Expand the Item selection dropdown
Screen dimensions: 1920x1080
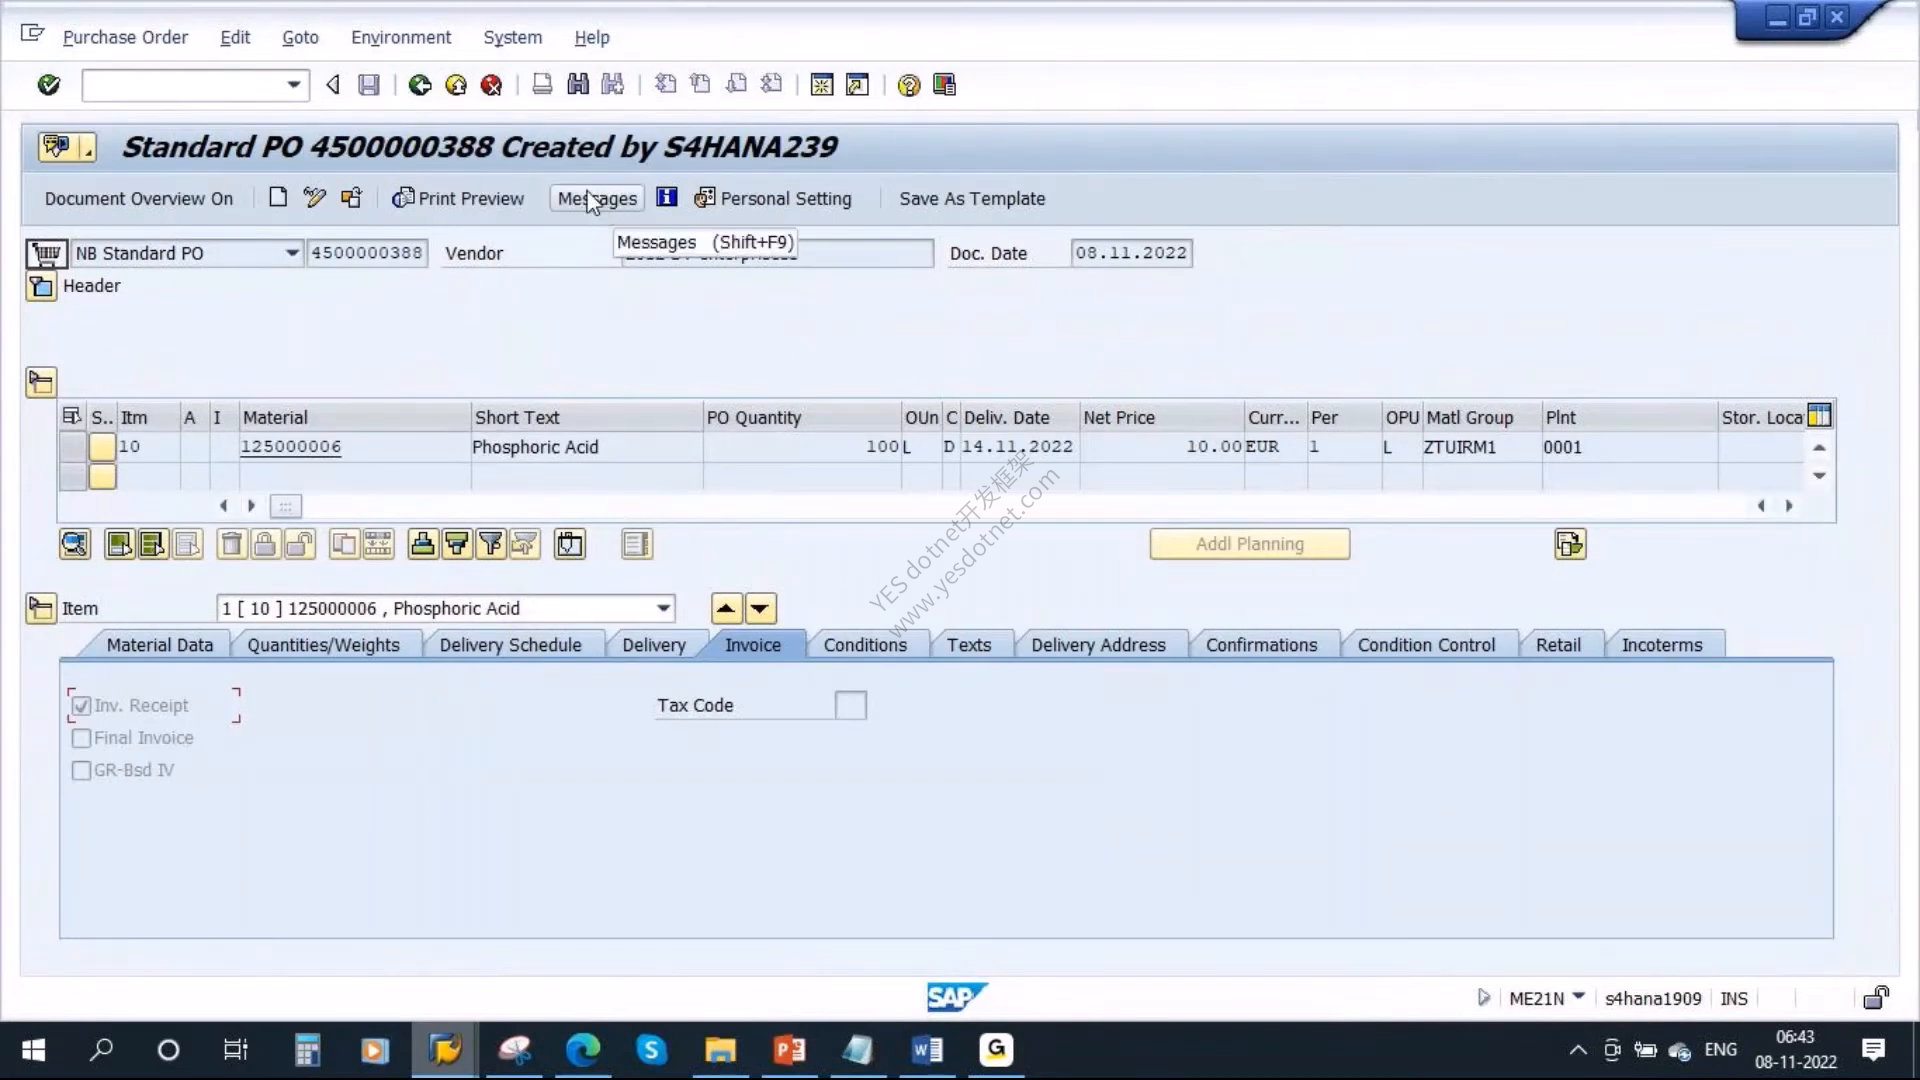click(663, 608)
